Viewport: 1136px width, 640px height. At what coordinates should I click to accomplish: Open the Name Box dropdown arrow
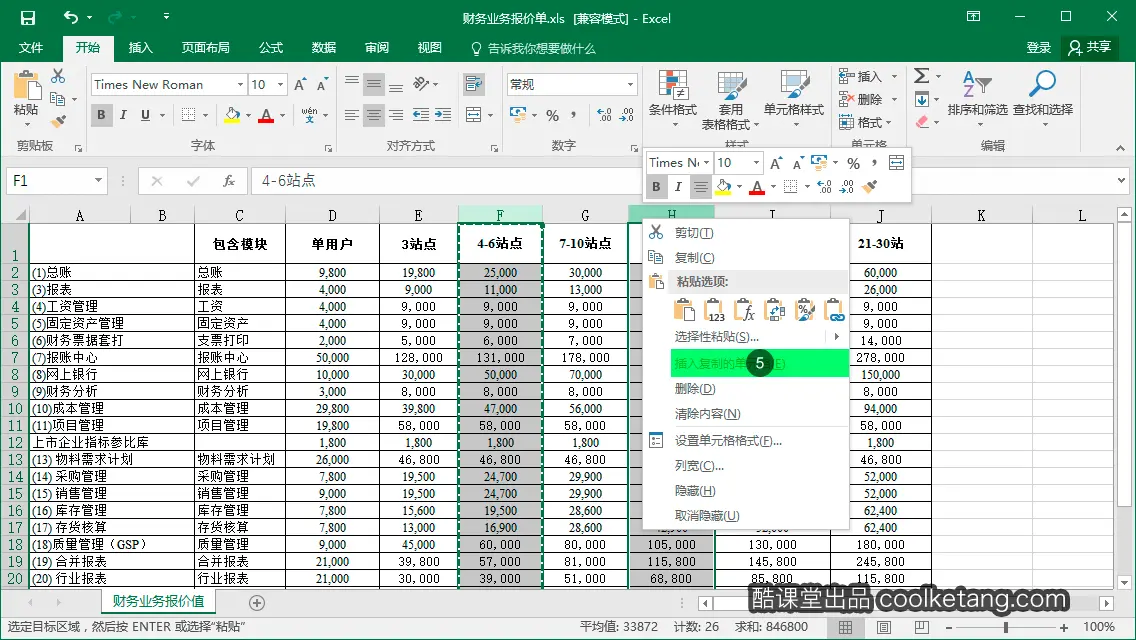(98, 180)
